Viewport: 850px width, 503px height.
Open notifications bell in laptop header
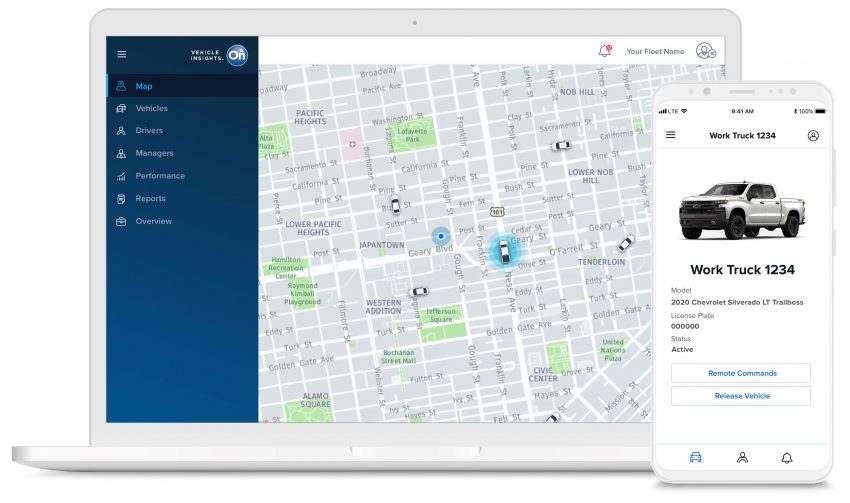tap(604, 51)
